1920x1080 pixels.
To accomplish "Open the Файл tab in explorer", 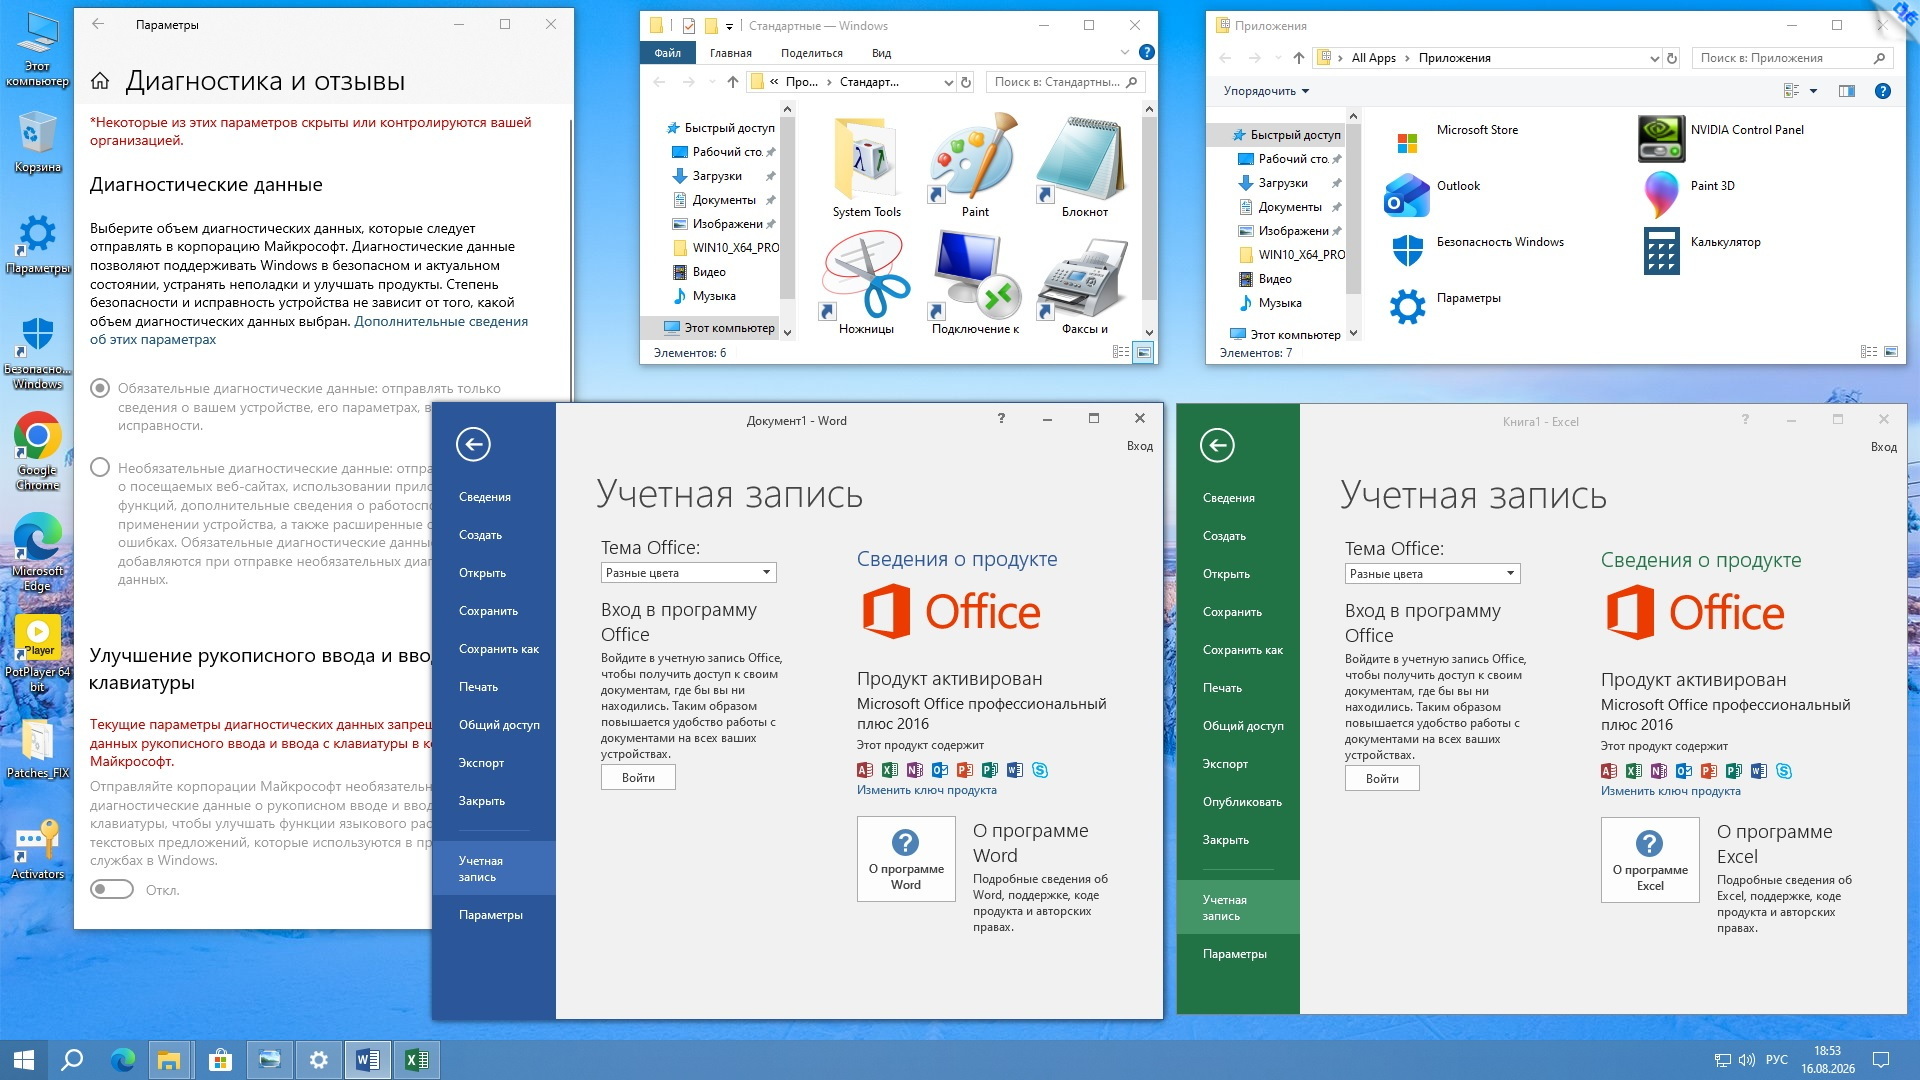I will click(668, 53).
